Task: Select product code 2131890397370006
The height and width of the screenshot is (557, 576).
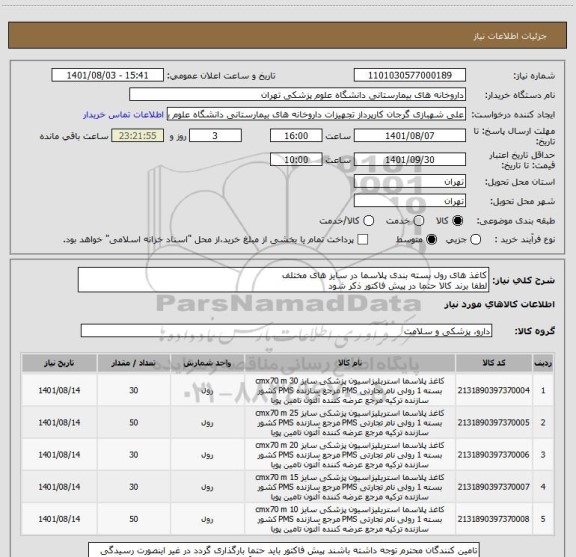Action: [x=493, y=454]
